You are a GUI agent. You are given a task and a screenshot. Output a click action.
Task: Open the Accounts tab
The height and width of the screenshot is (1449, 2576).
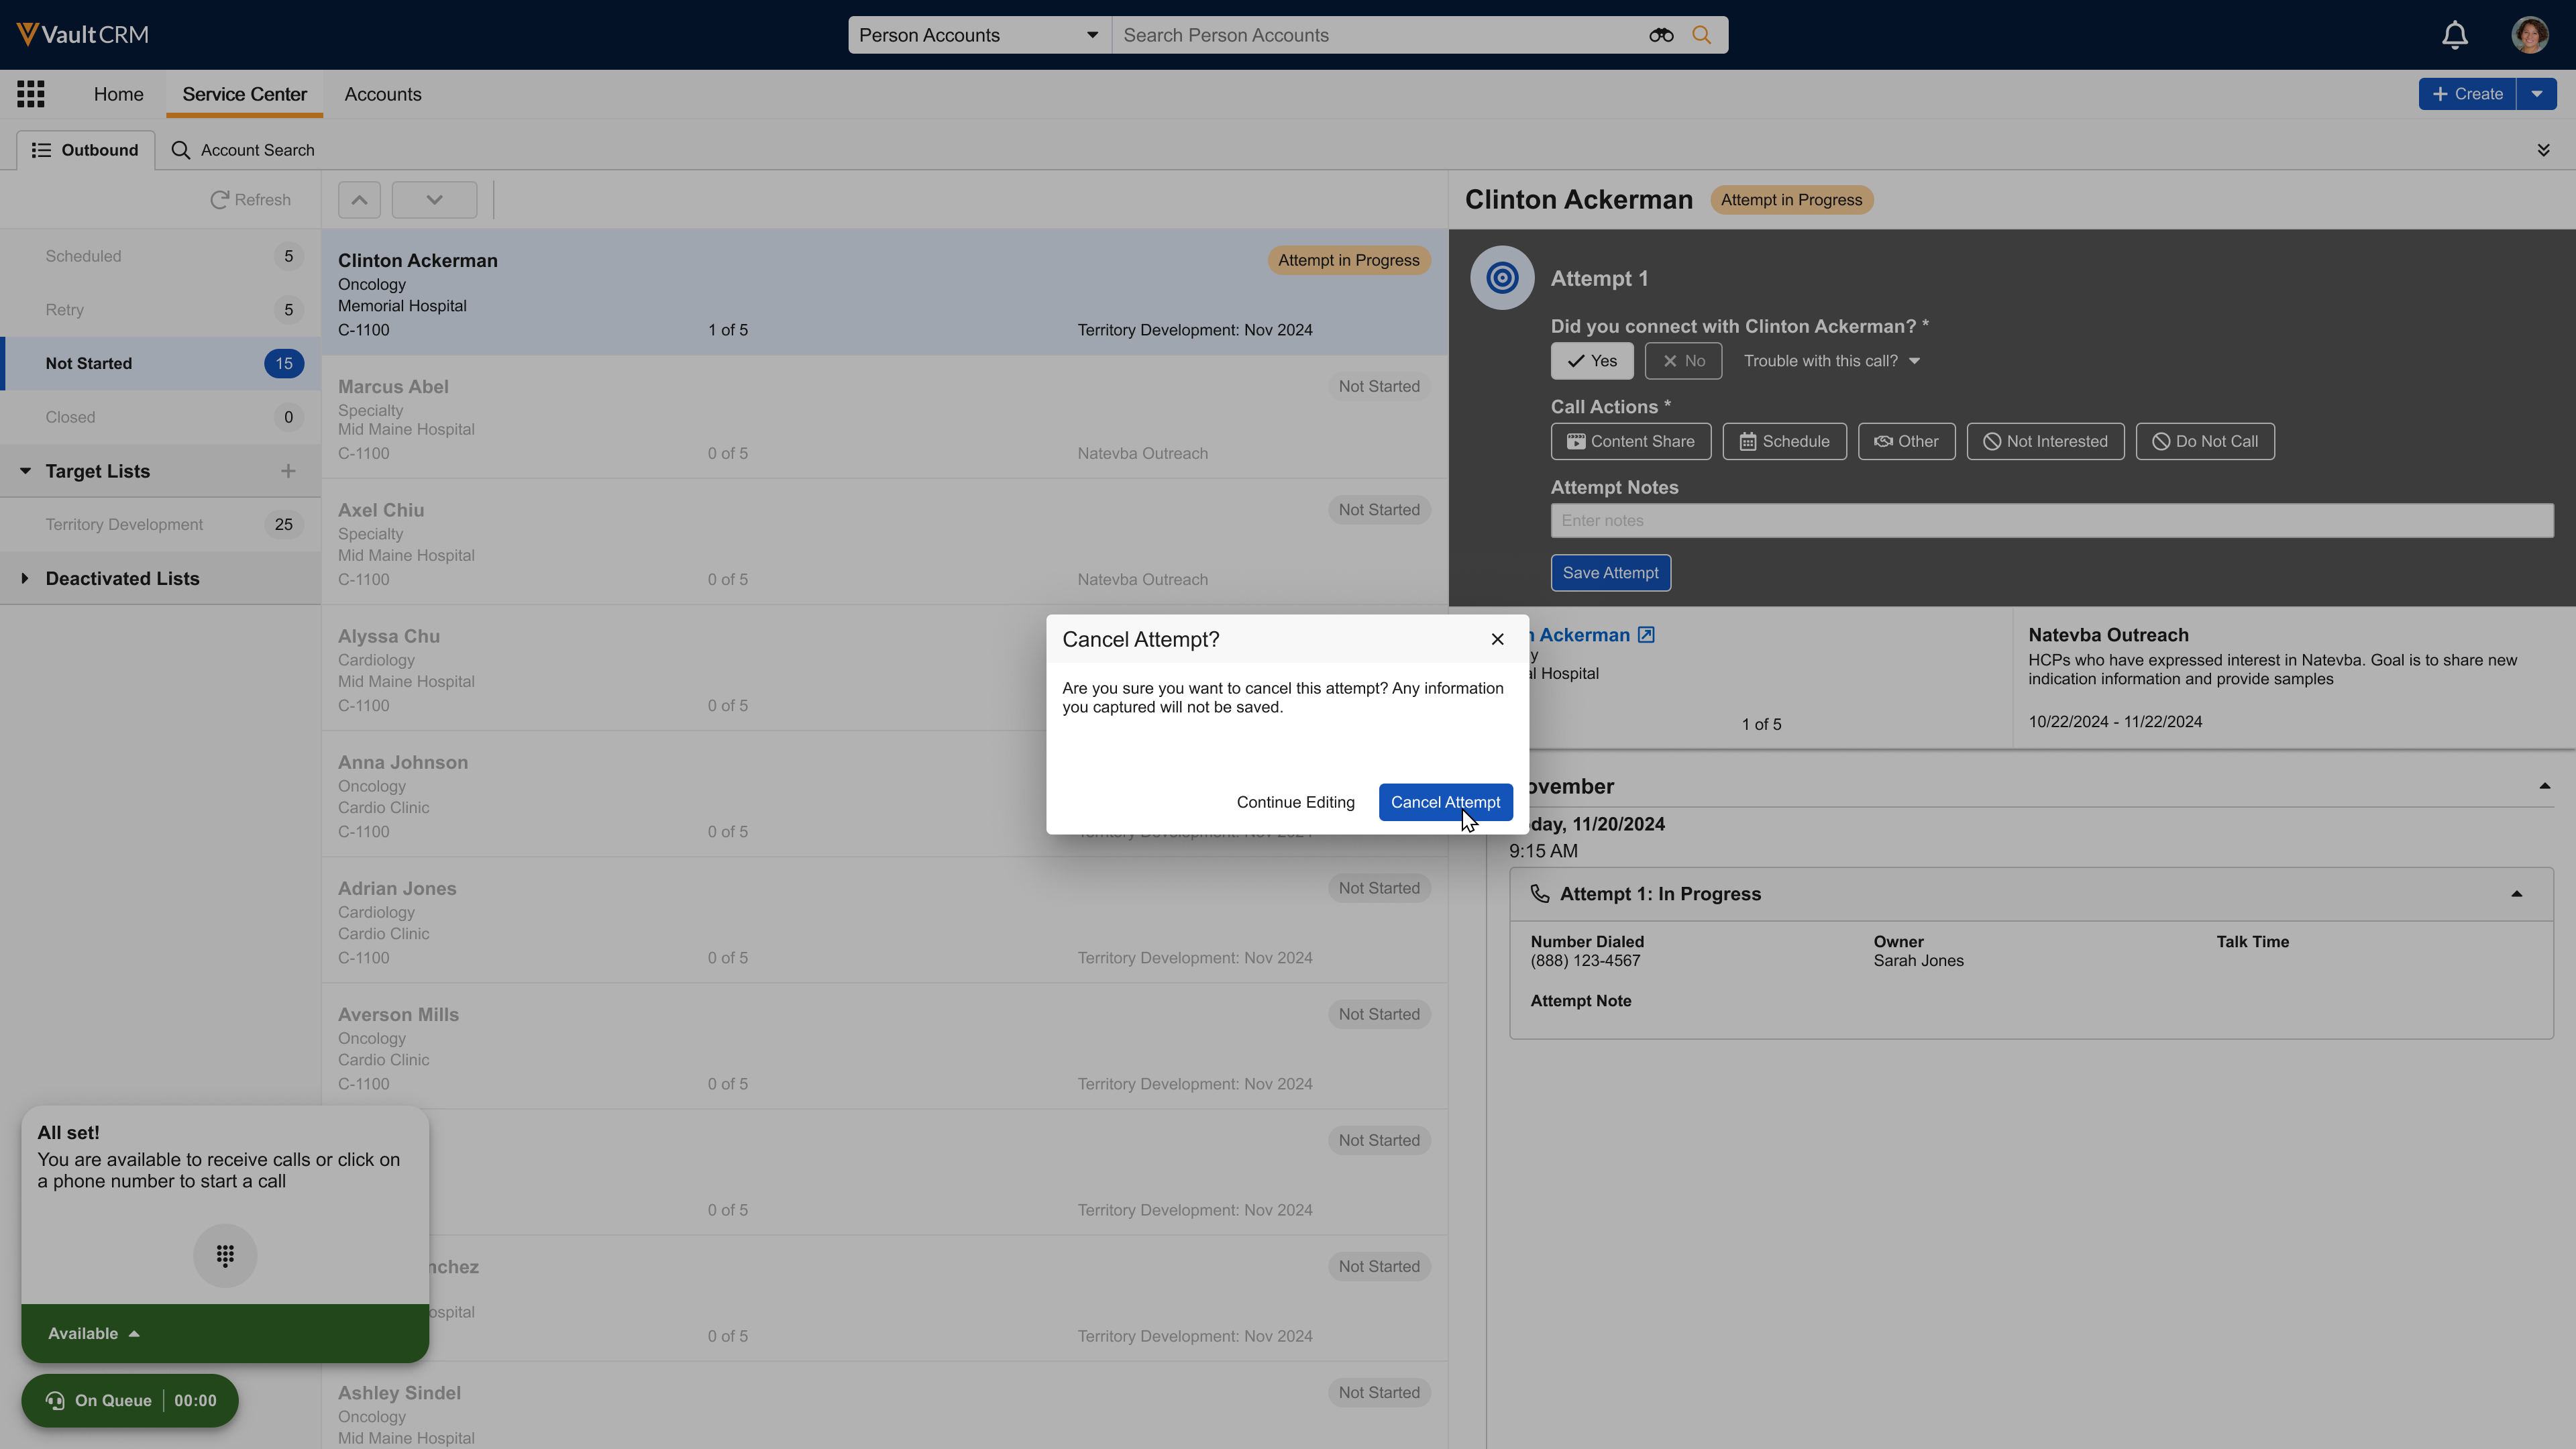tap(383, 94)
